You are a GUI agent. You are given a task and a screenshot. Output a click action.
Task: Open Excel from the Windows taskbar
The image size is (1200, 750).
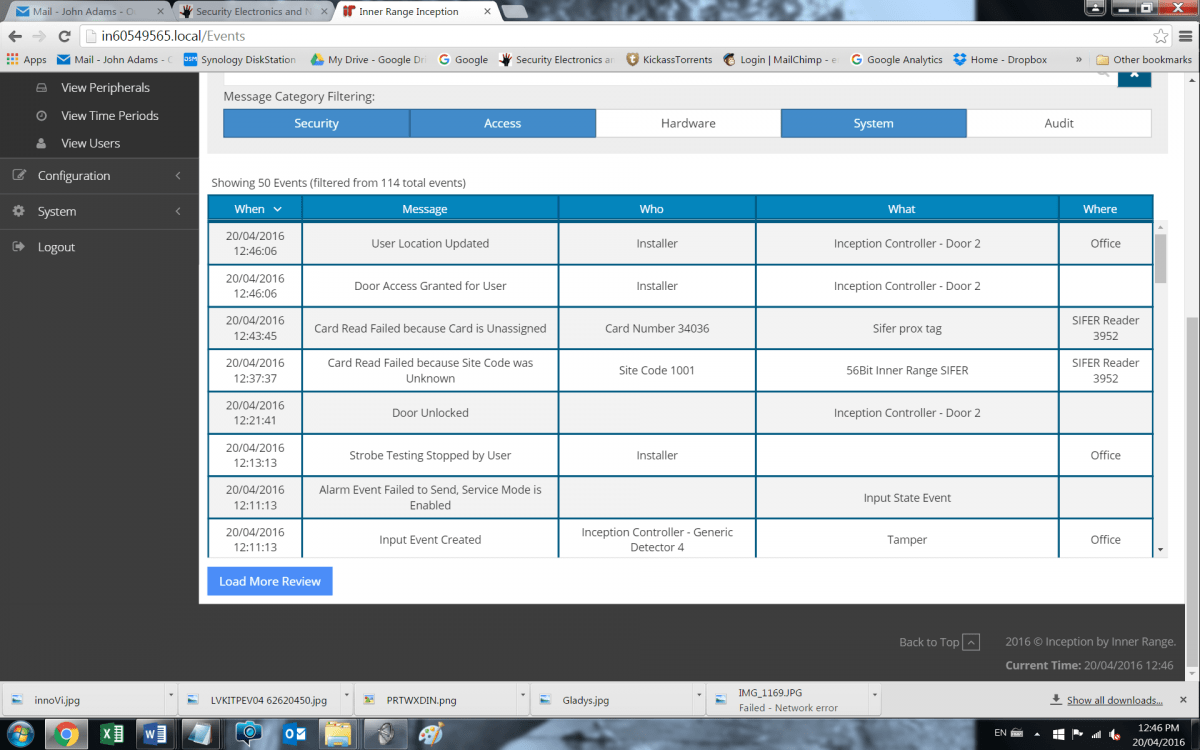[111, 733]
